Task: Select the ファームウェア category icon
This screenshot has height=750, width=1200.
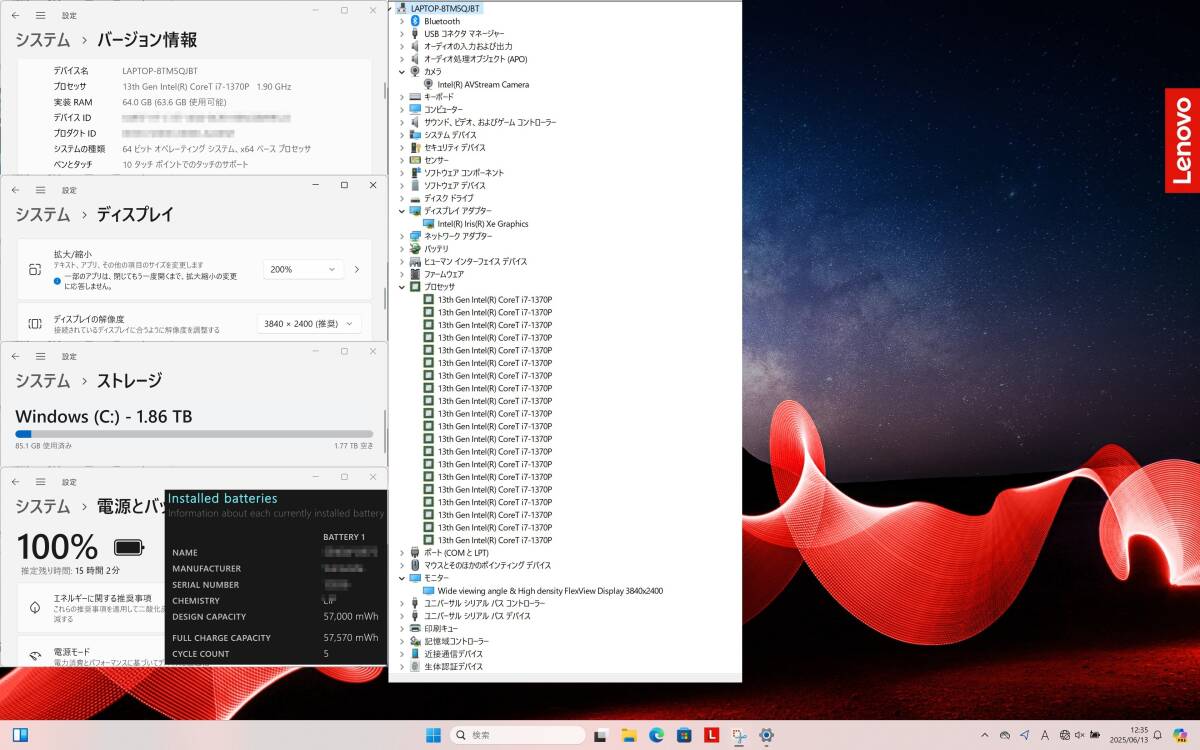Action: 415,274
